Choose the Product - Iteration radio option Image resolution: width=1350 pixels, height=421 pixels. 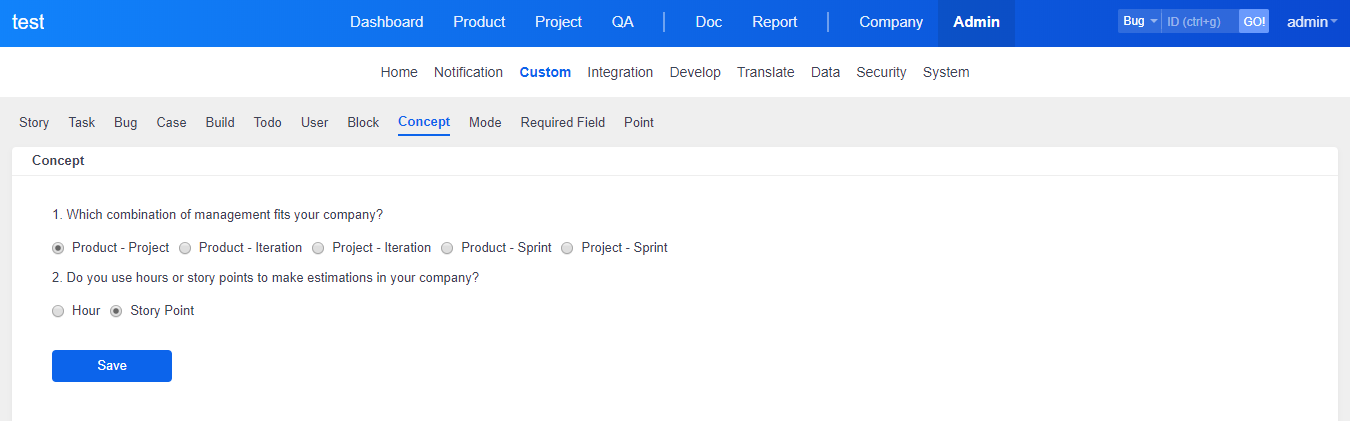point(185,248)
